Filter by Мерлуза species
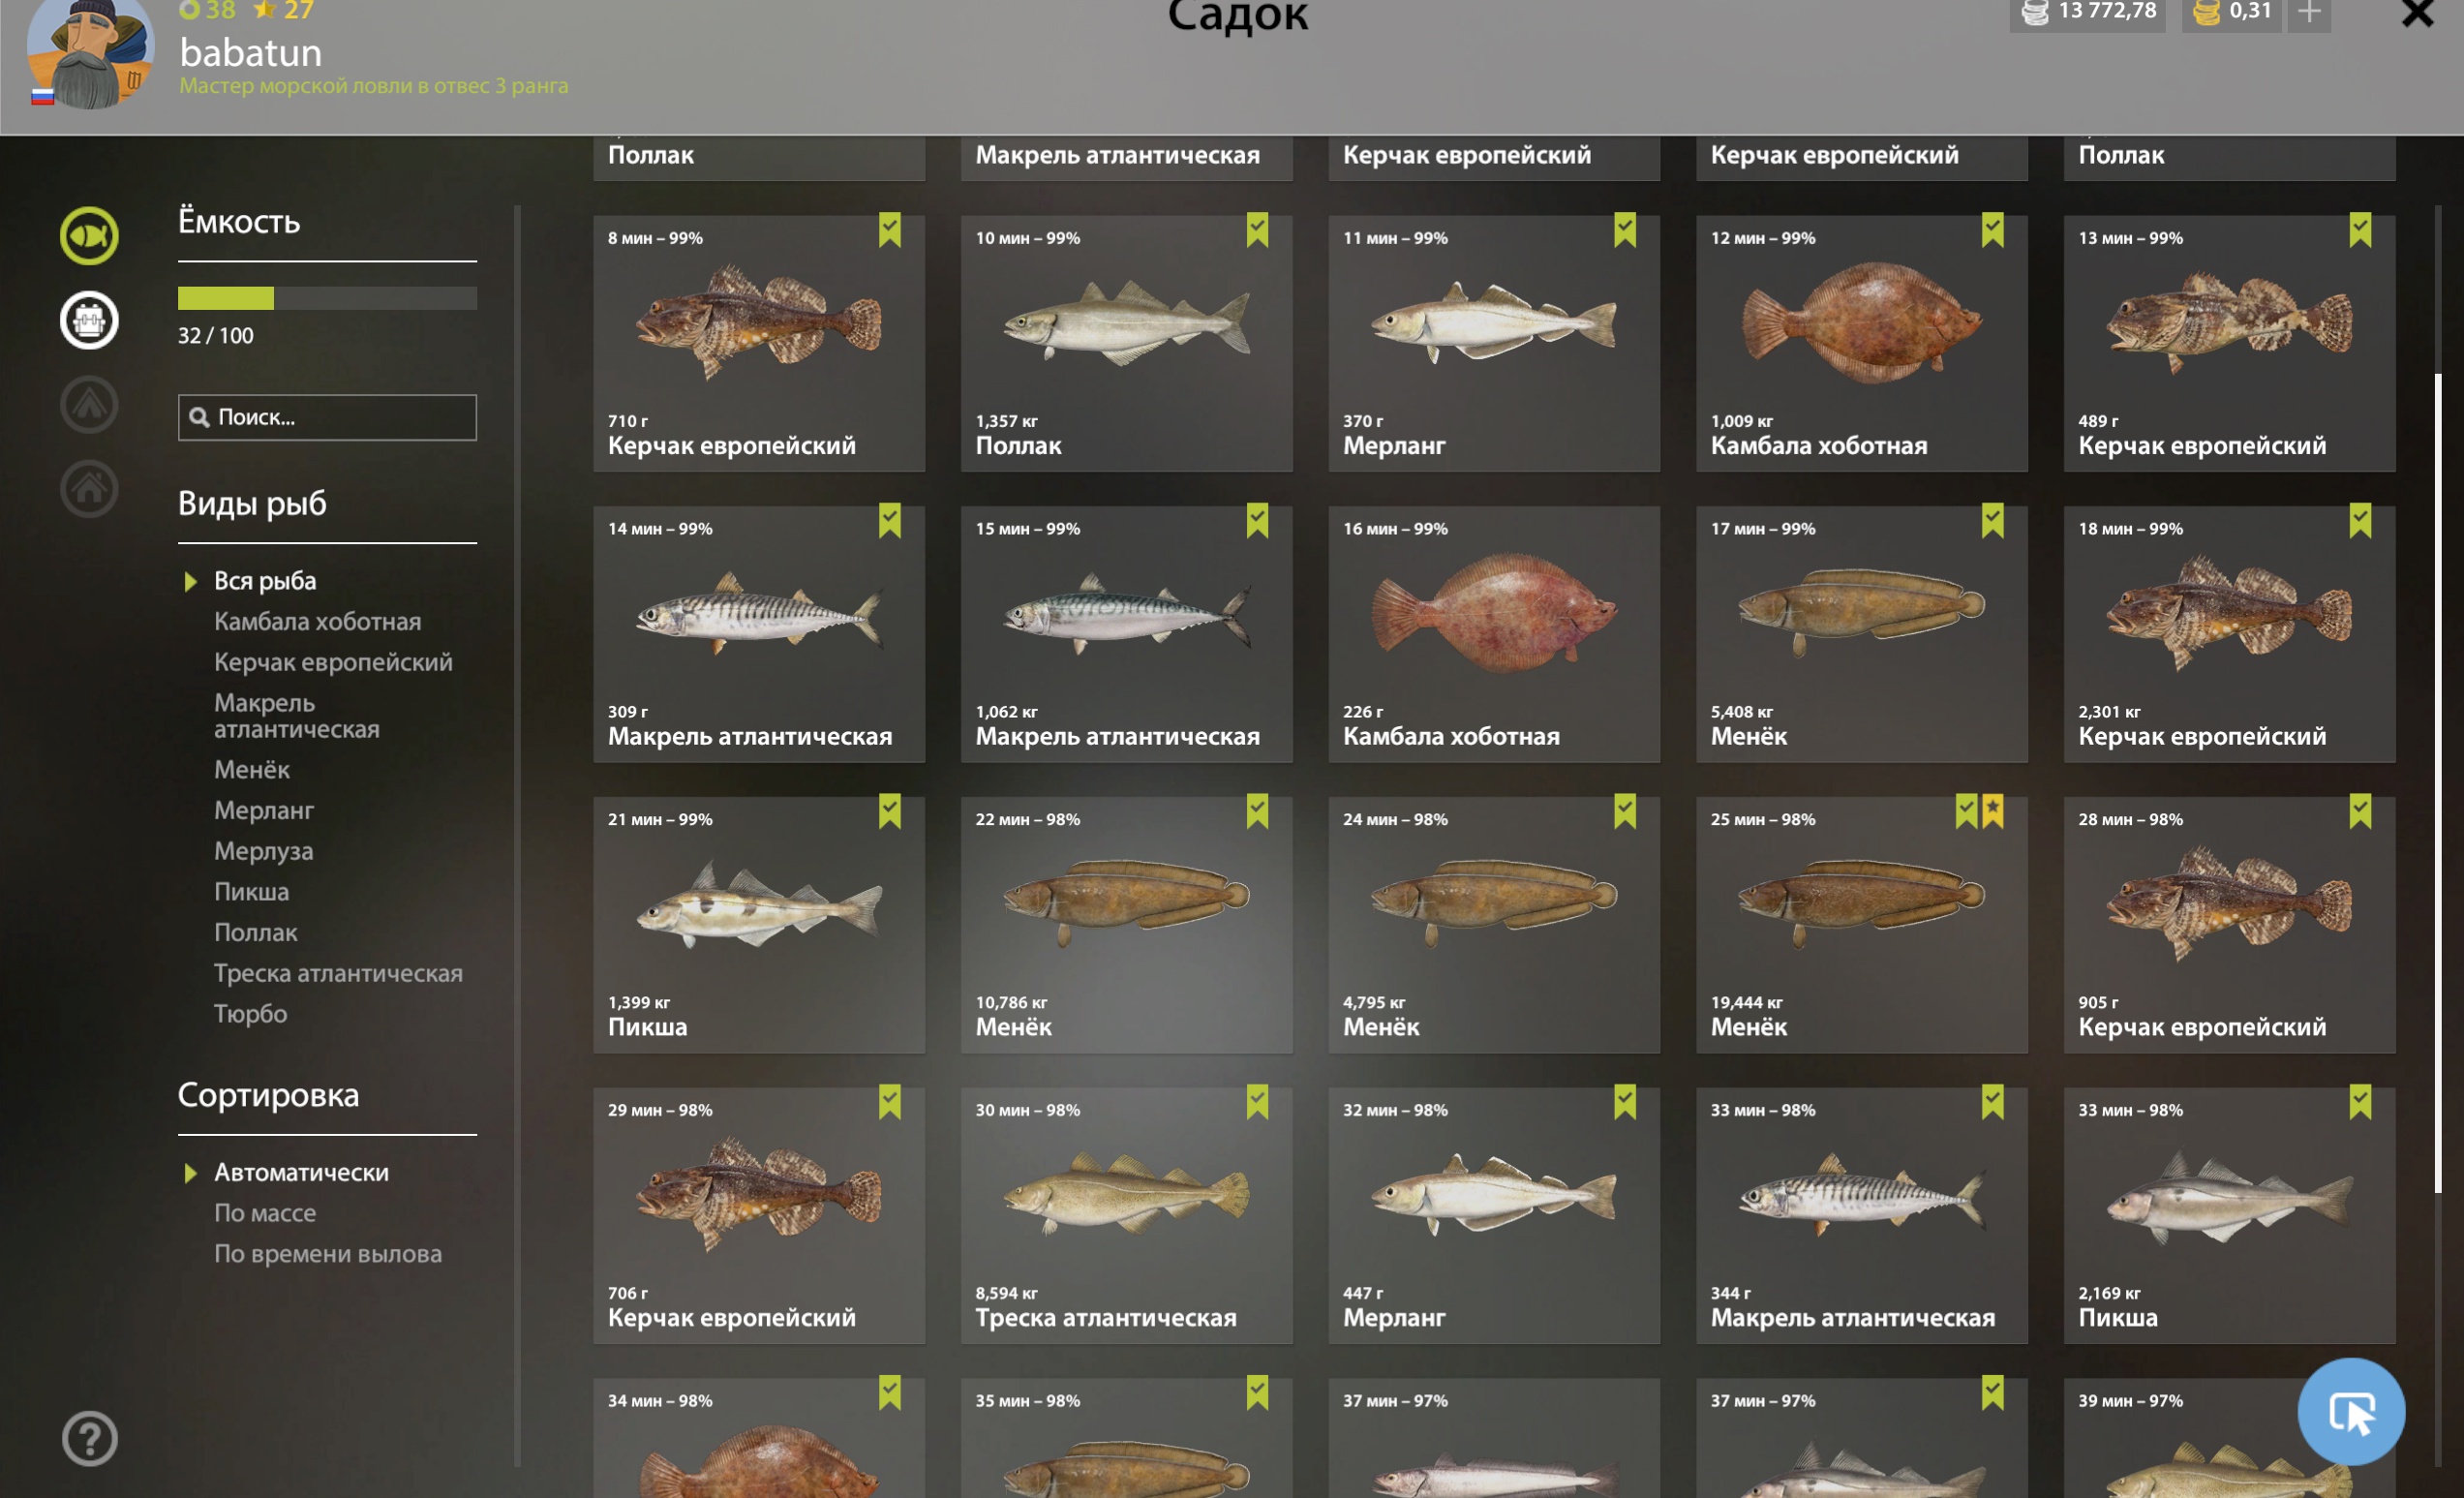The image size is (2464, 1498). (x=263, y=851)
